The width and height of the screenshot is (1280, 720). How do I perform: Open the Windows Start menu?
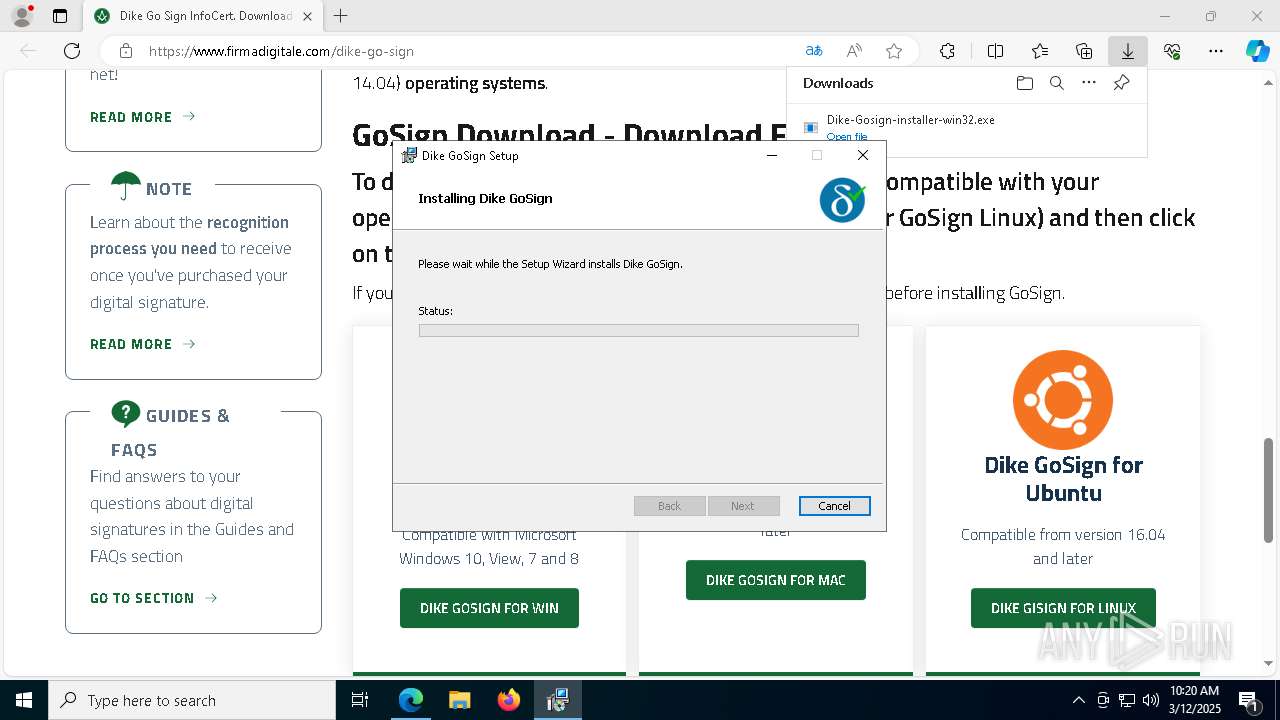coord(23,700)
